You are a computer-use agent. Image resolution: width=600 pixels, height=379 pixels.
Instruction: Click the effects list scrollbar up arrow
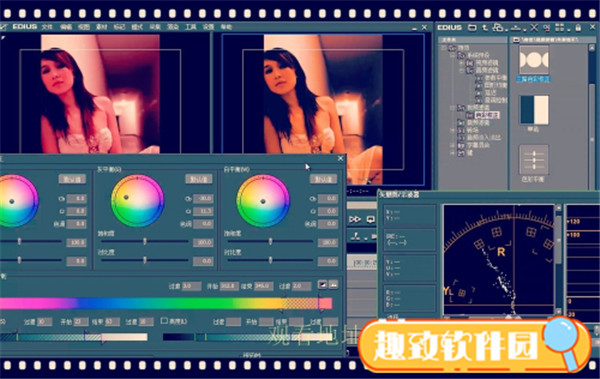593,47
